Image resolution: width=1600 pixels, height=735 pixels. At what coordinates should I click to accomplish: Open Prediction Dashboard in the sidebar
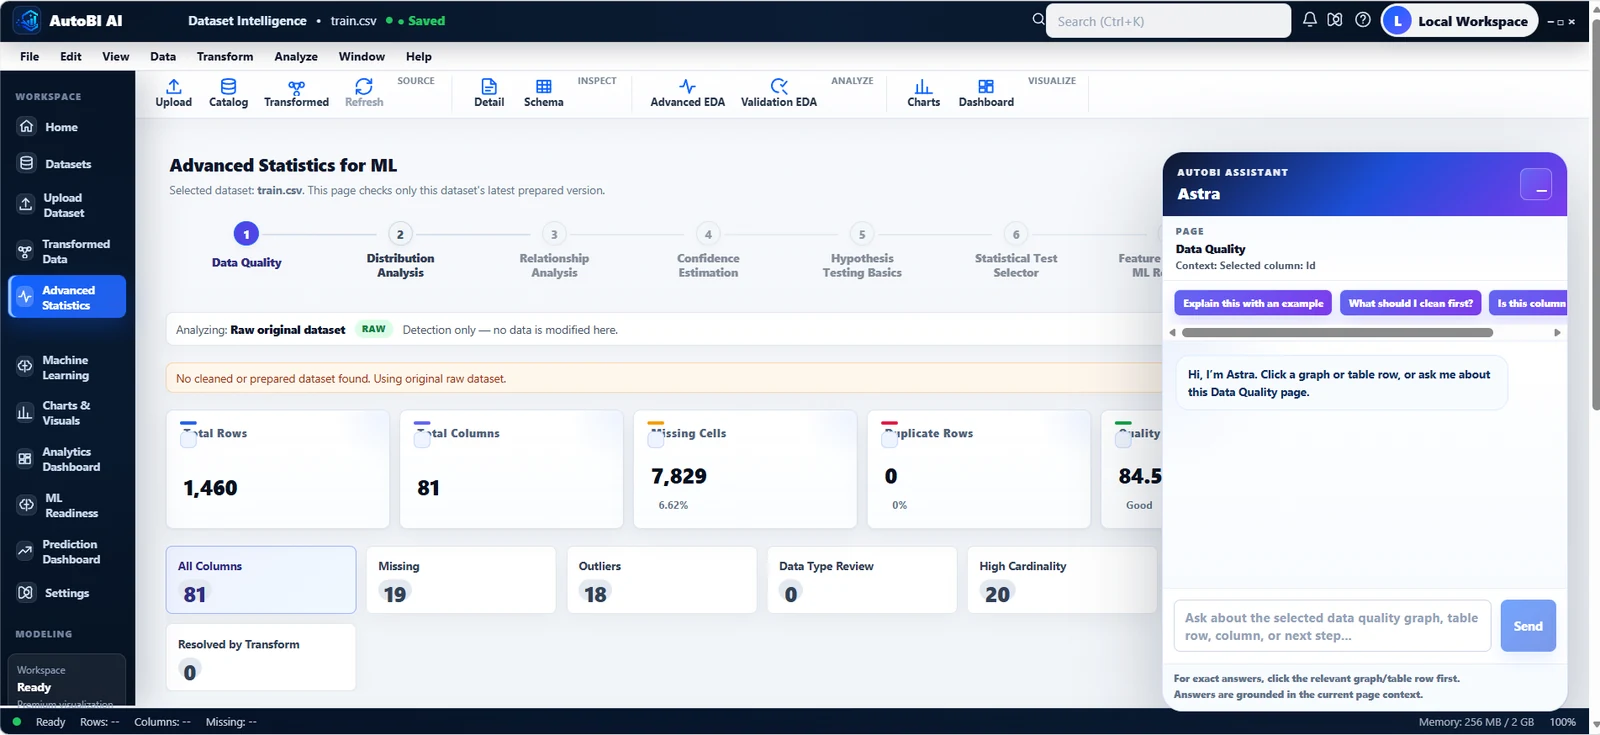click(67, 551)
